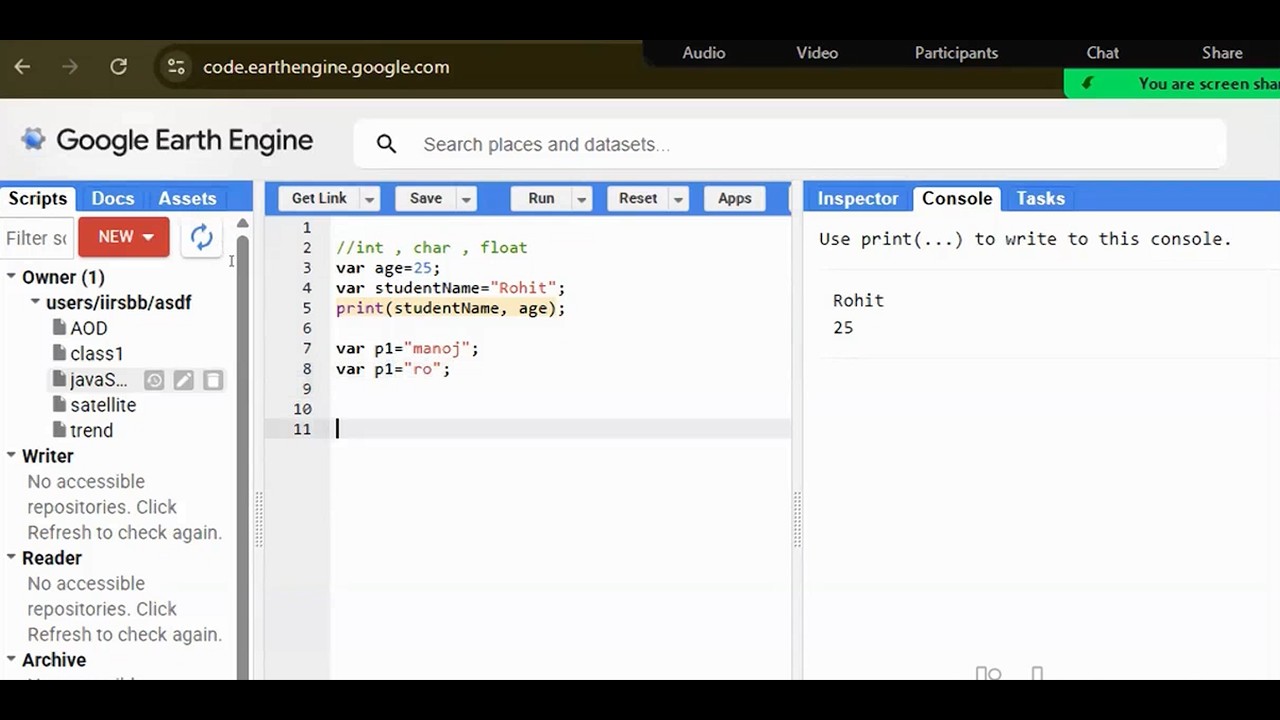Viewport: 1280px width, 720px height.
Task: Show revision history for javaS script
Action: pyautogui.click(x=154, y=380)
